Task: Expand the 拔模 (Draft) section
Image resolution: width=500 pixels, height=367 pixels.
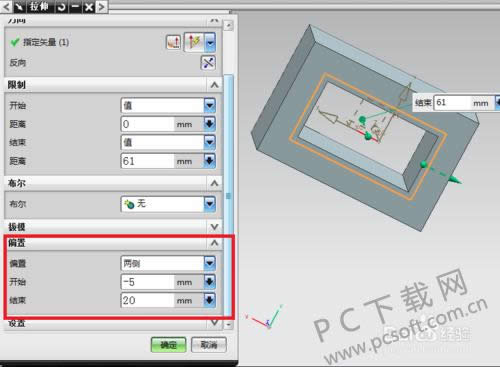Action: coord(214,227)
